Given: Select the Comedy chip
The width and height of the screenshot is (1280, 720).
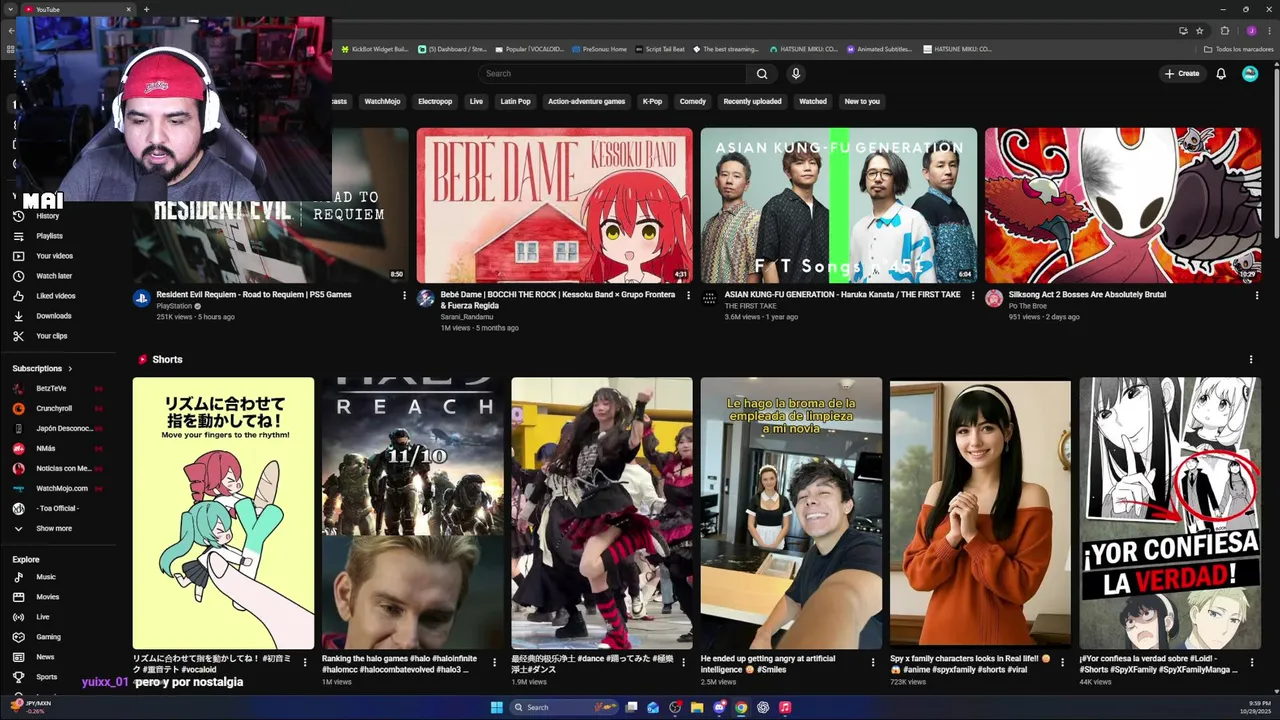Looking at the screenshot, I should coord(693,101).
